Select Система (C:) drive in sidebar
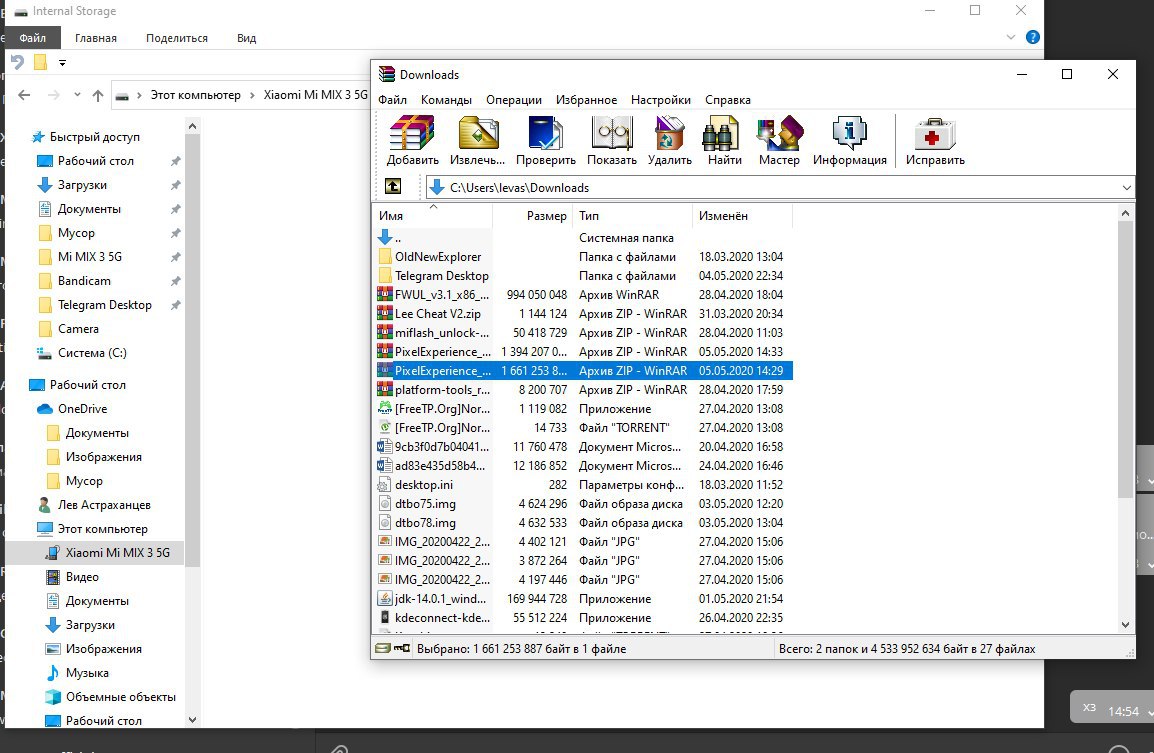 pos(92,353)
